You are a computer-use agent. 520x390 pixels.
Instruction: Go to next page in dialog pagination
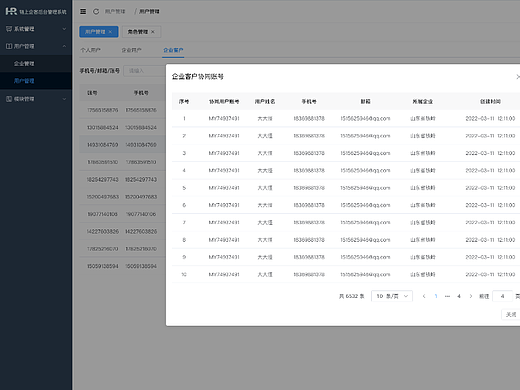click(471, 296)
